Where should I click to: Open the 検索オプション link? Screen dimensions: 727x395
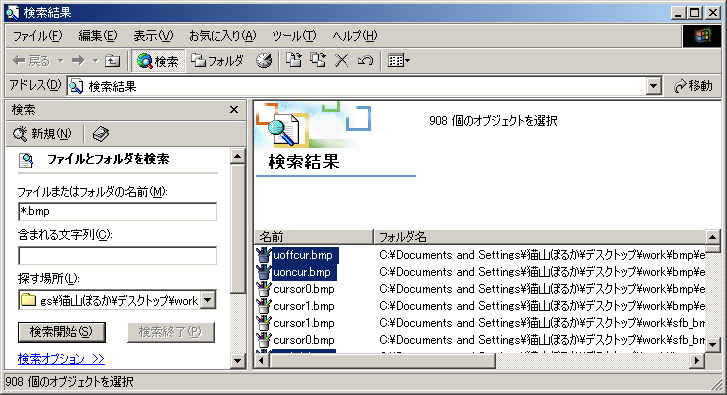coord(61,359)
